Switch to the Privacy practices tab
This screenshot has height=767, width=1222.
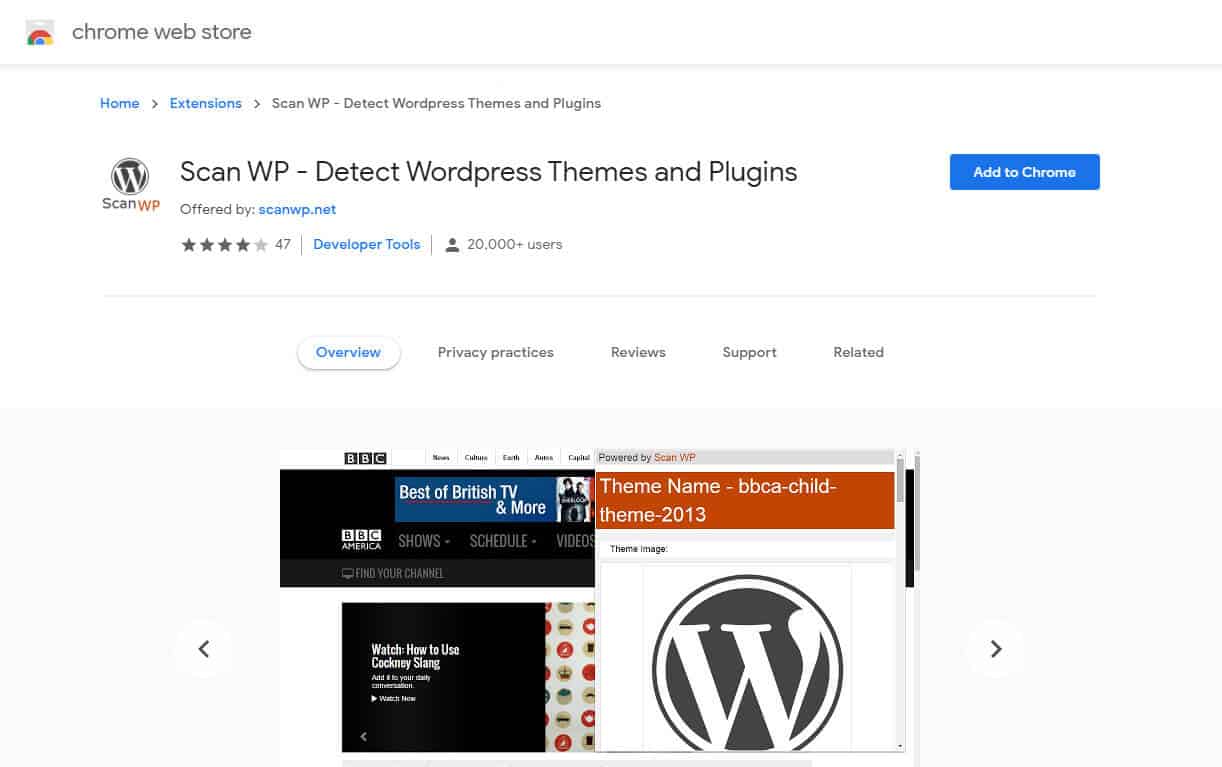click(495, 352)
